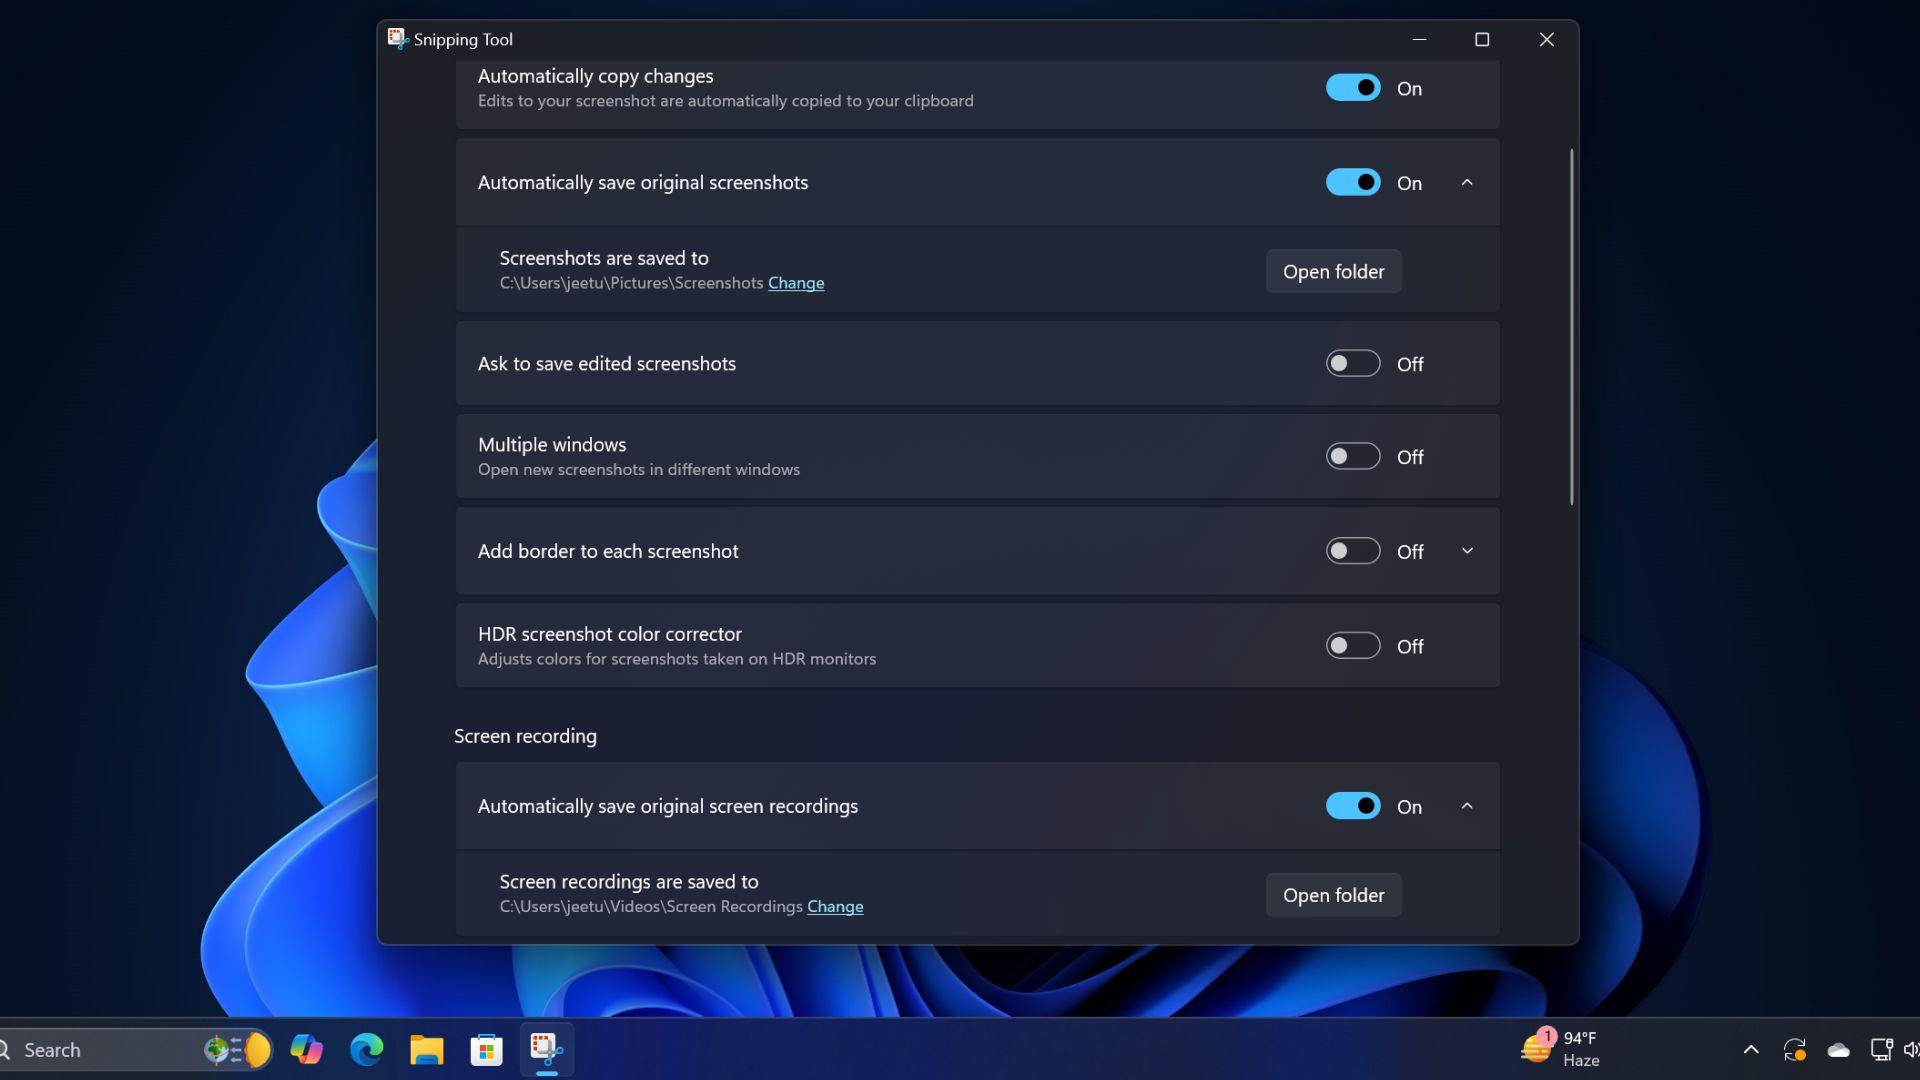Expand the Add border to each screenshot options

click(1467, 550)
